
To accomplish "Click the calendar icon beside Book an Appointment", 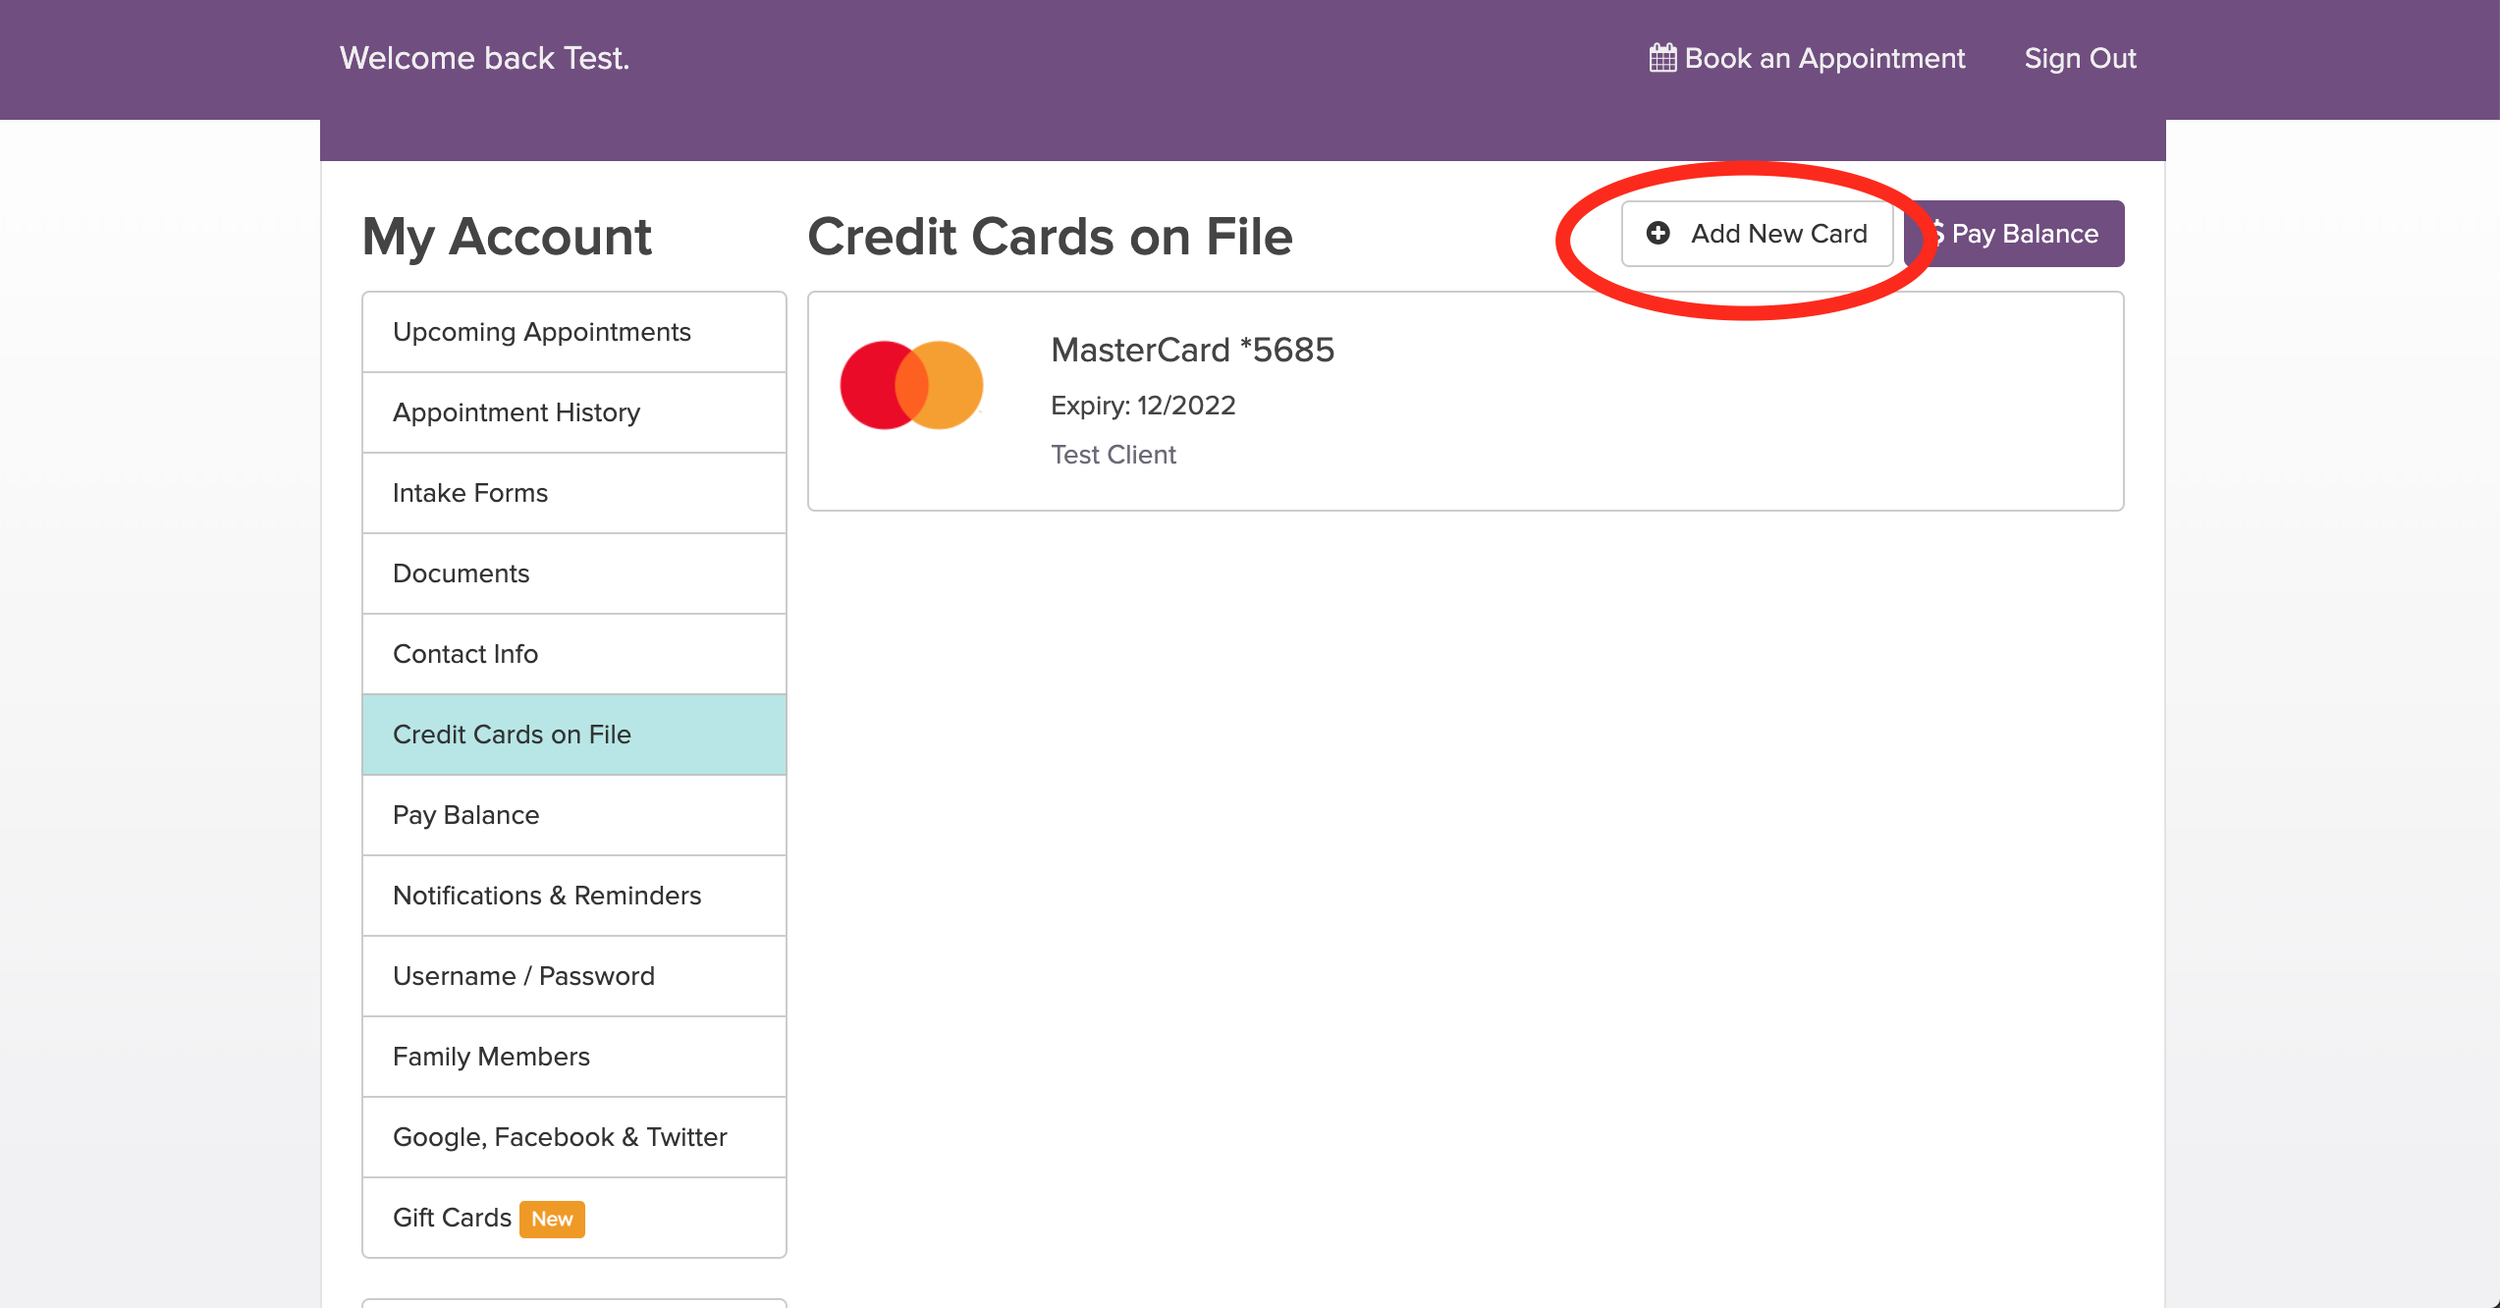I will point(1662,58).
